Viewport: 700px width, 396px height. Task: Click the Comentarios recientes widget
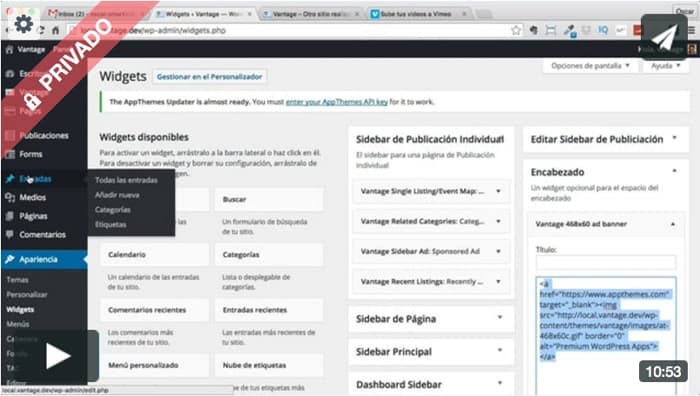click(x=154, y=310)
